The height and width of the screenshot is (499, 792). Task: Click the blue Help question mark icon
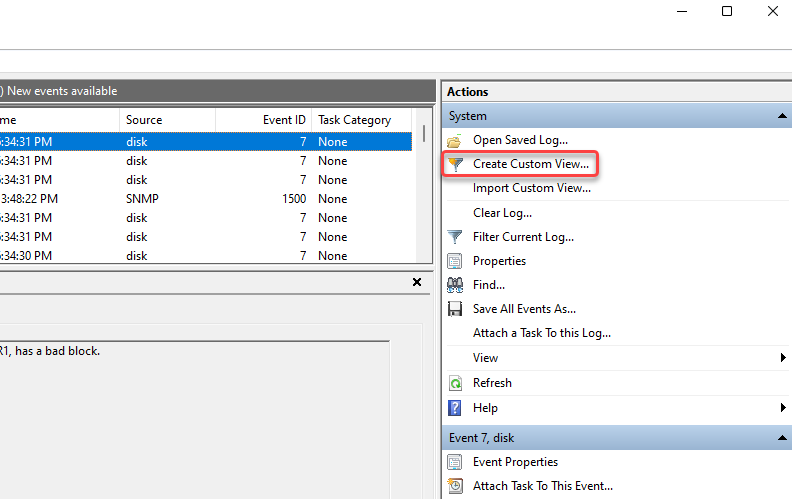tap(455, 408)
